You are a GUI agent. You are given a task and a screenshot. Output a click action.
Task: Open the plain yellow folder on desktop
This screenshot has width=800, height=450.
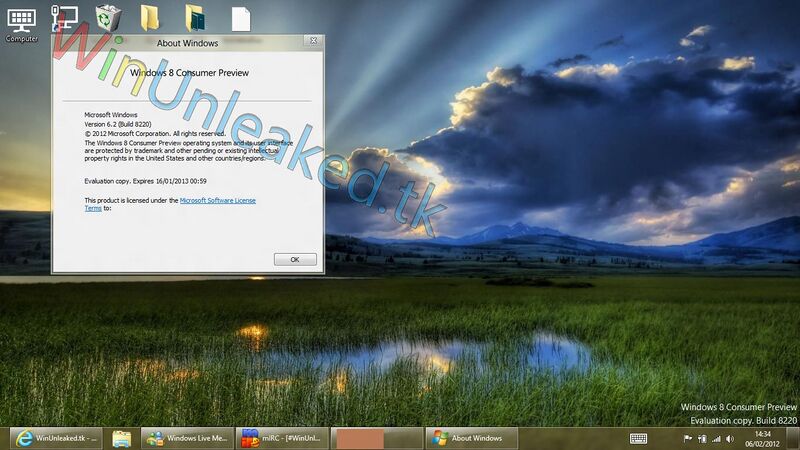150,18
